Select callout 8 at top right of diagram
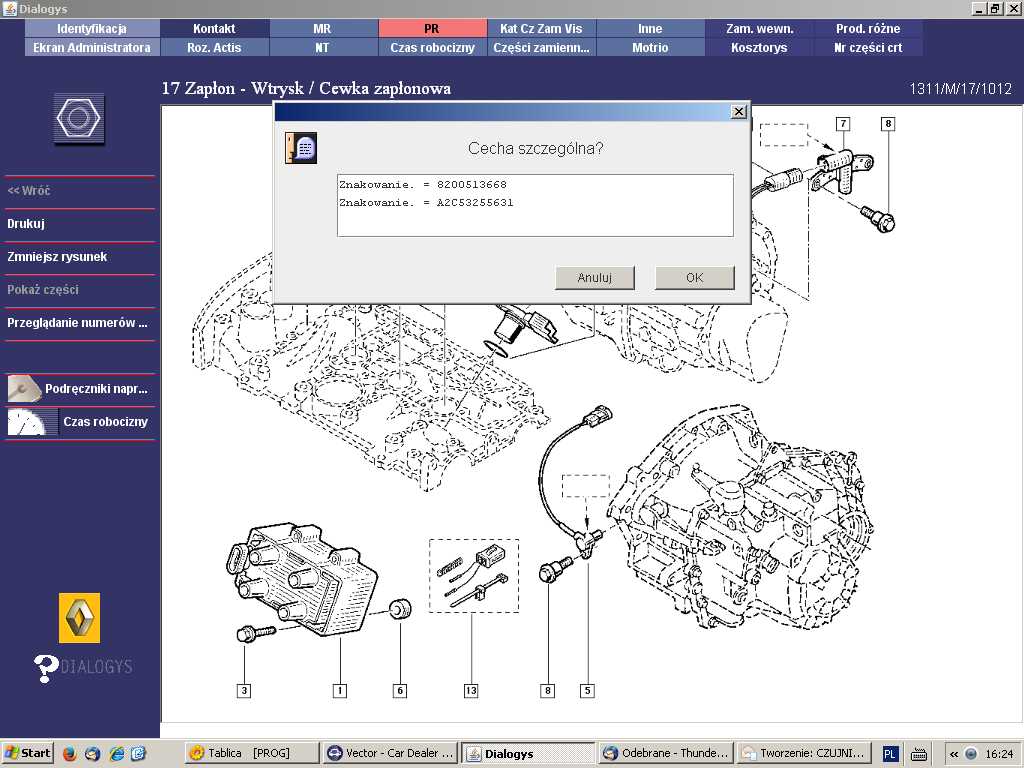This screenshot has height=768, width=1024. tap(888, 123)
